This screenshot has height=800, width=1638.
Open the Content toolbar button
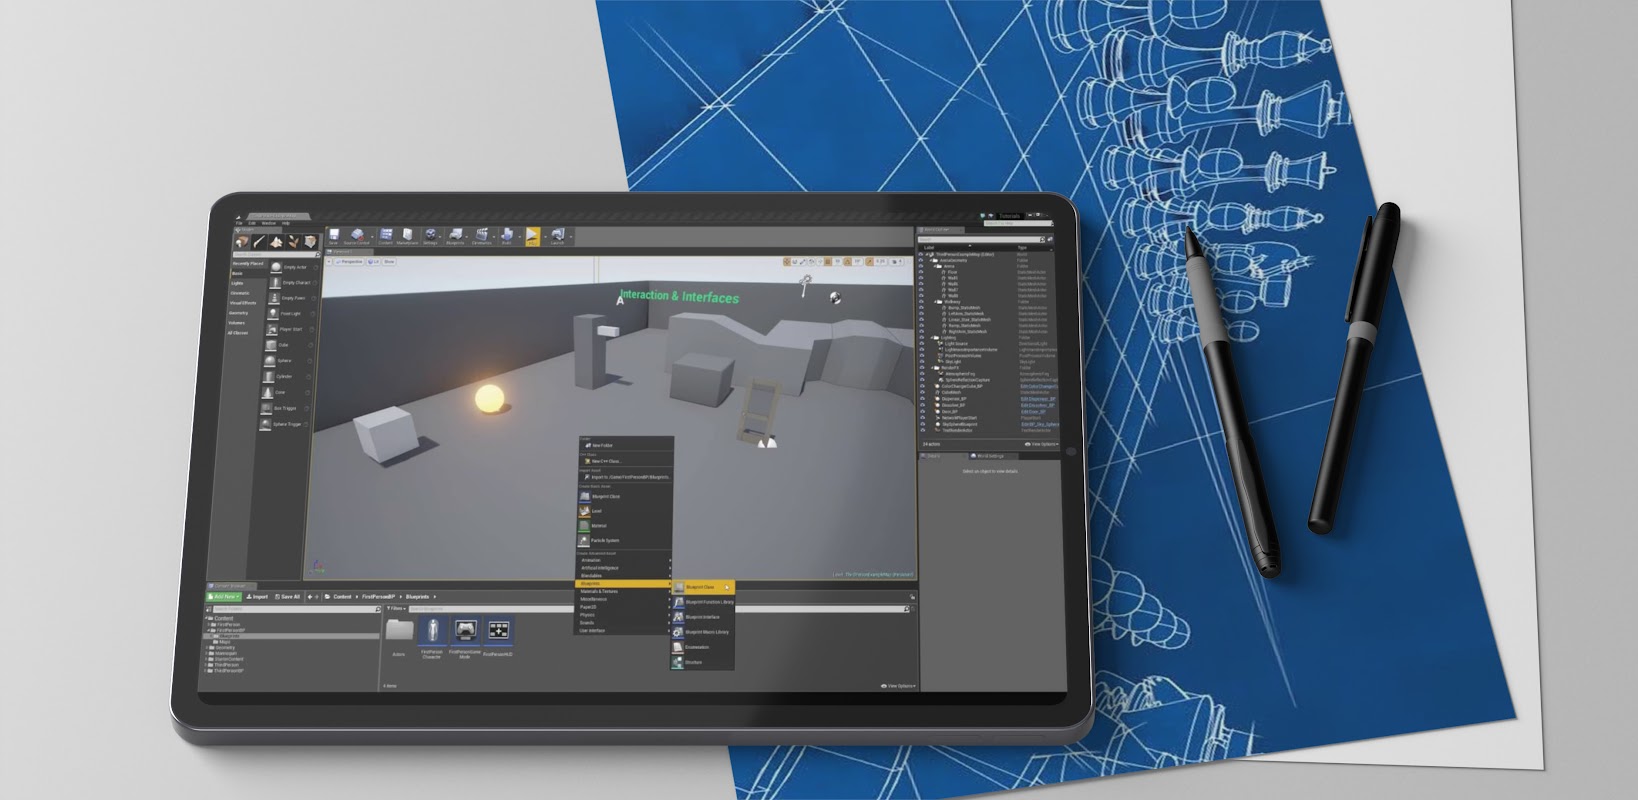[x=386, y=236]
